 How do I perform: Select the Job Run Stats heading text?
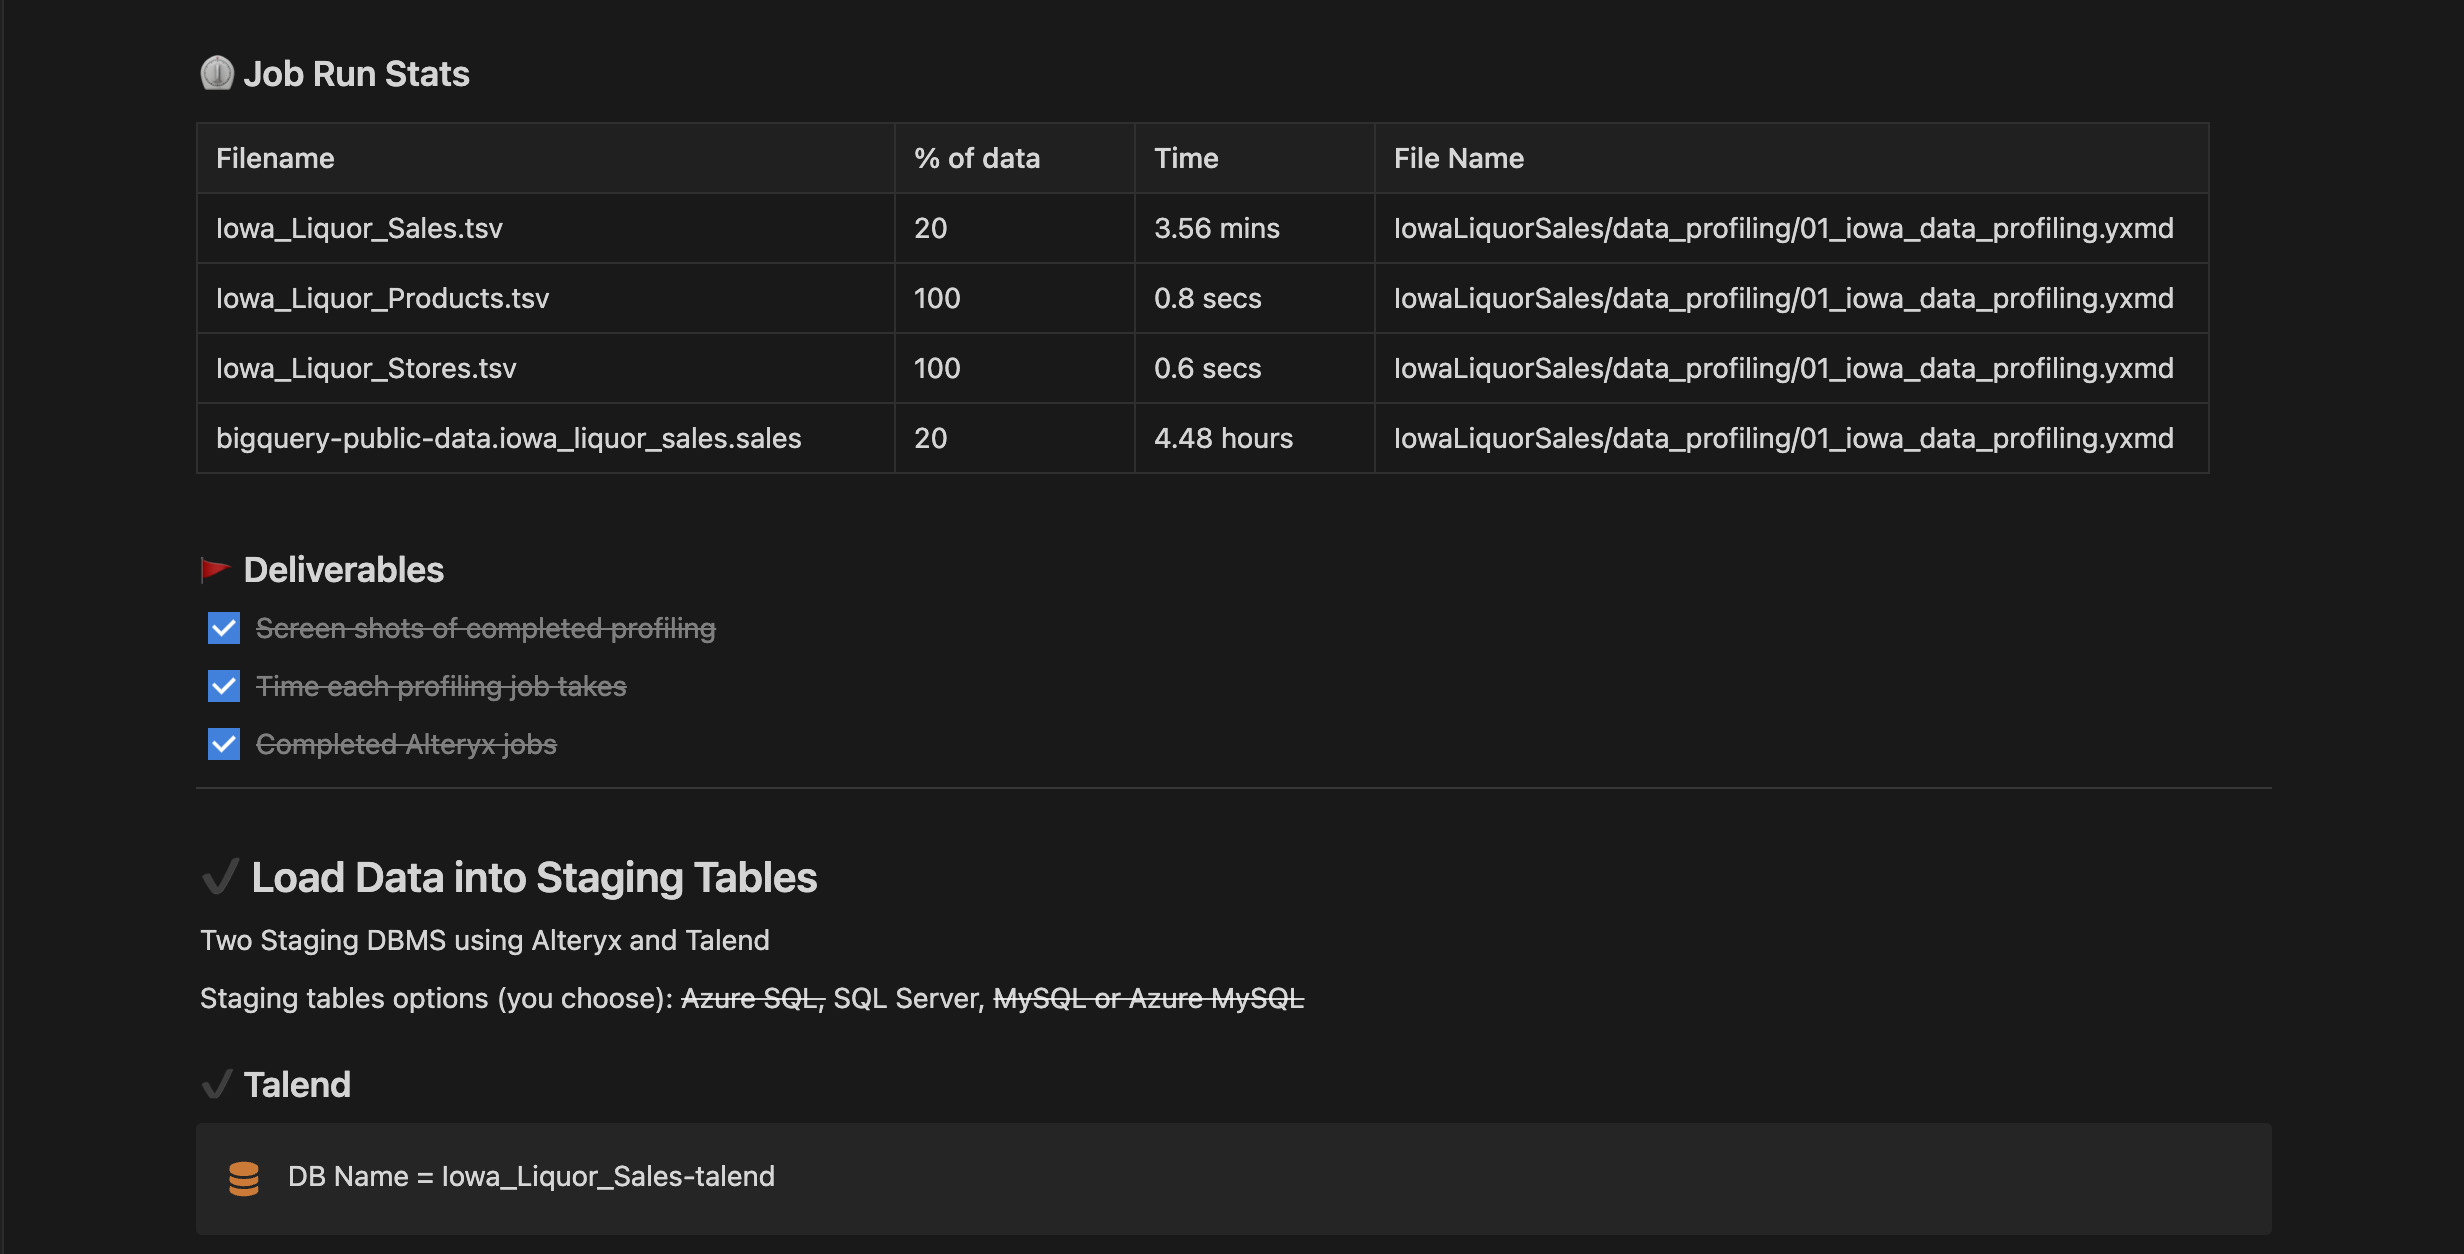358,73
